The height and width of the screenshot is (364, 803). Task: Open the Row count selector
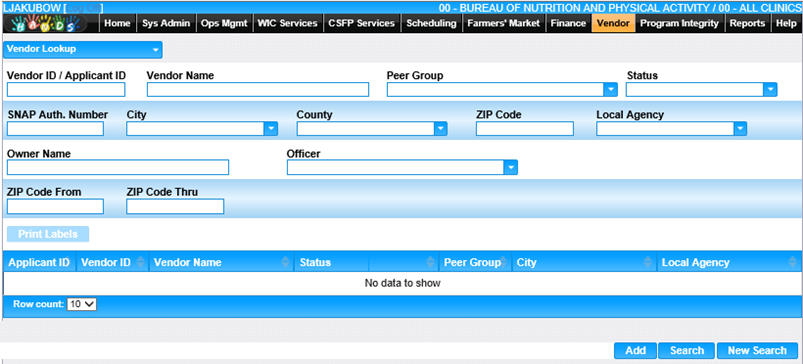coord(82,304)
